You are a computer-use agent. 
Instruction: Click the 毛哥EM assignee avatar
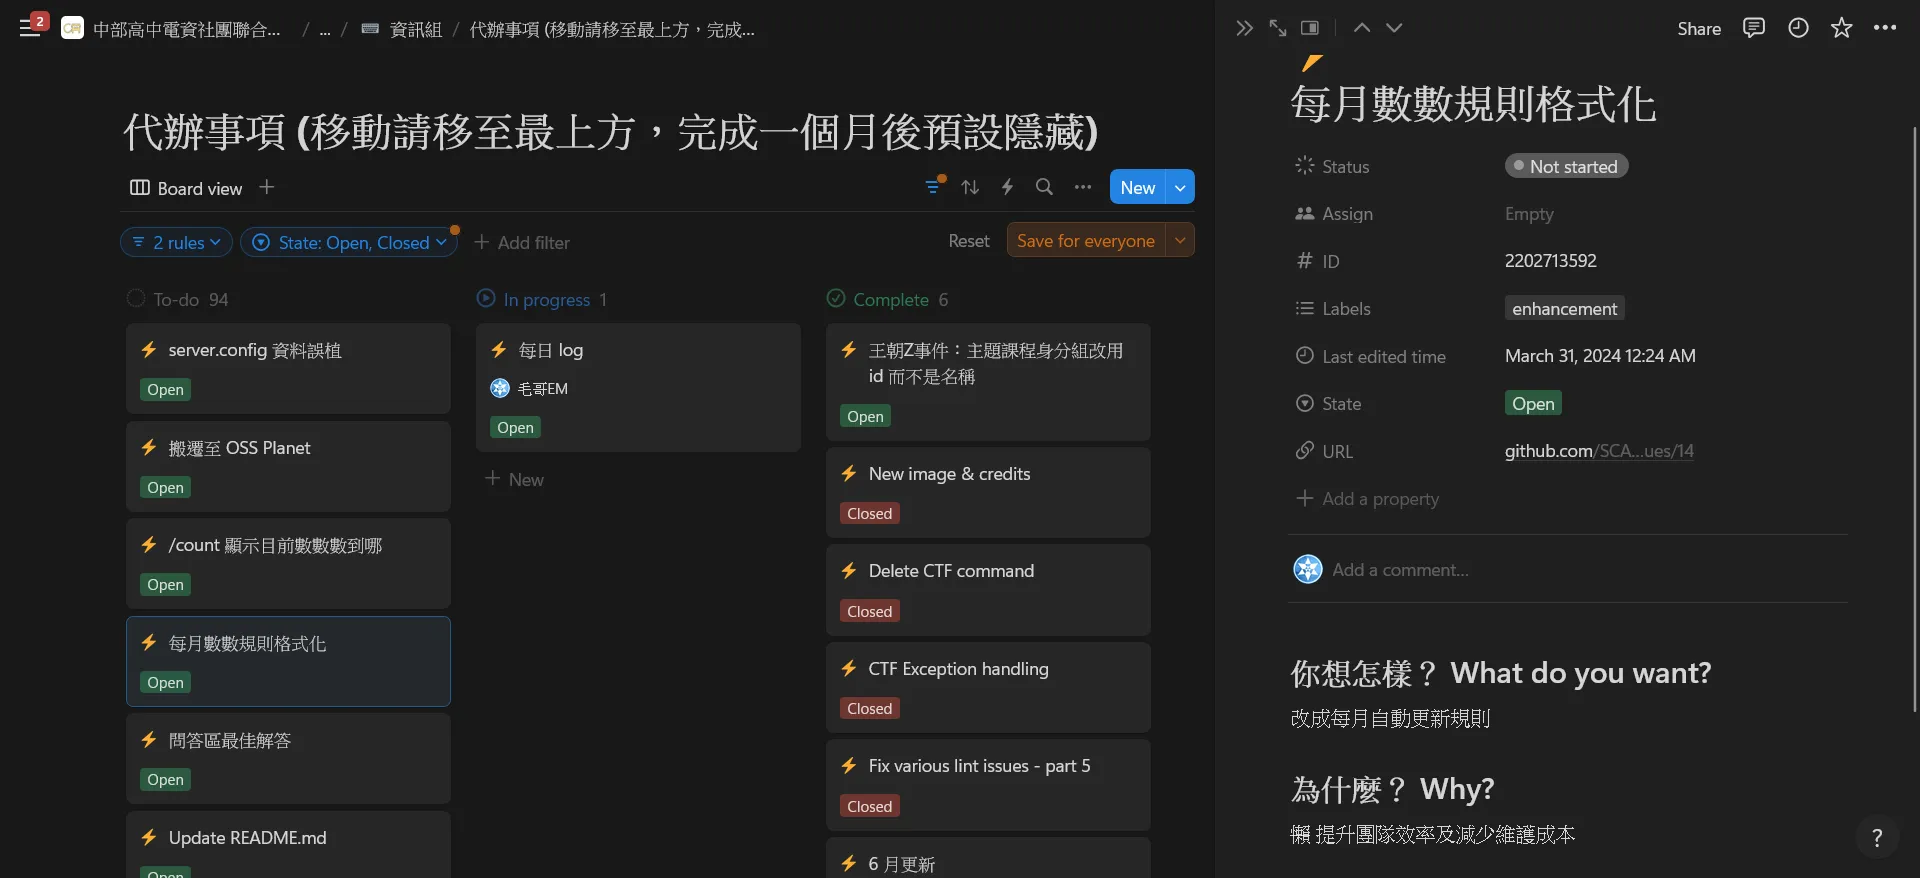[500, 388]
